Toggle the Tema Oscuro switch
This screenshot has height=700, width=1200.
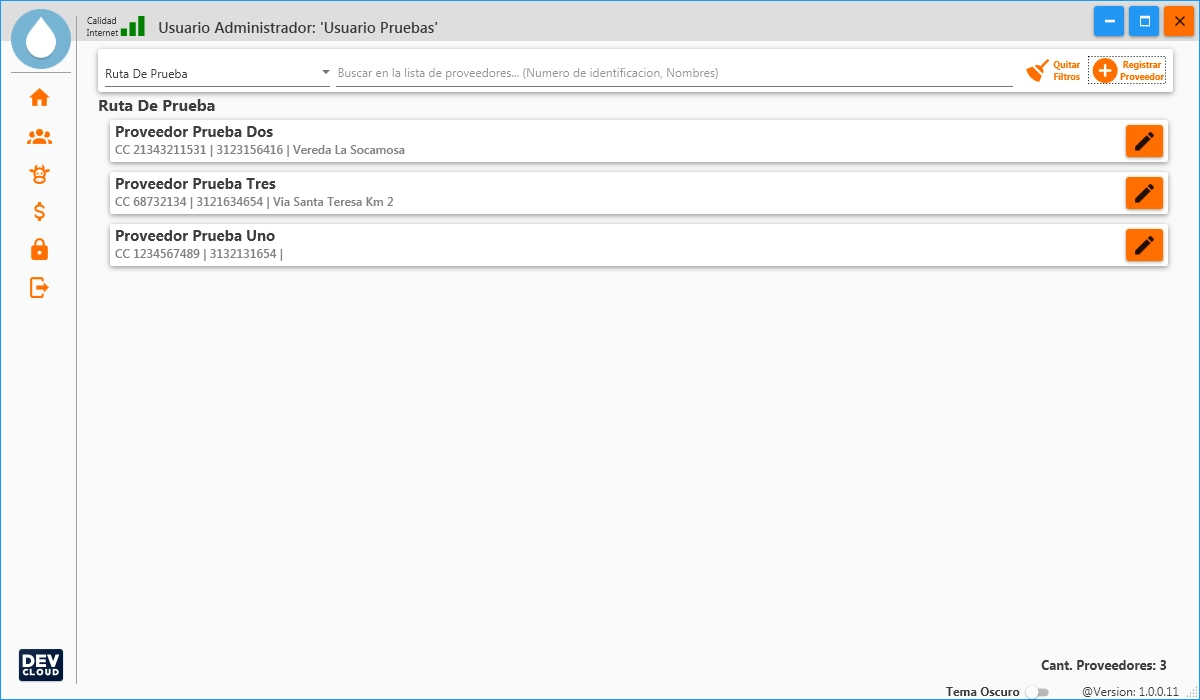click(1038, 692)
